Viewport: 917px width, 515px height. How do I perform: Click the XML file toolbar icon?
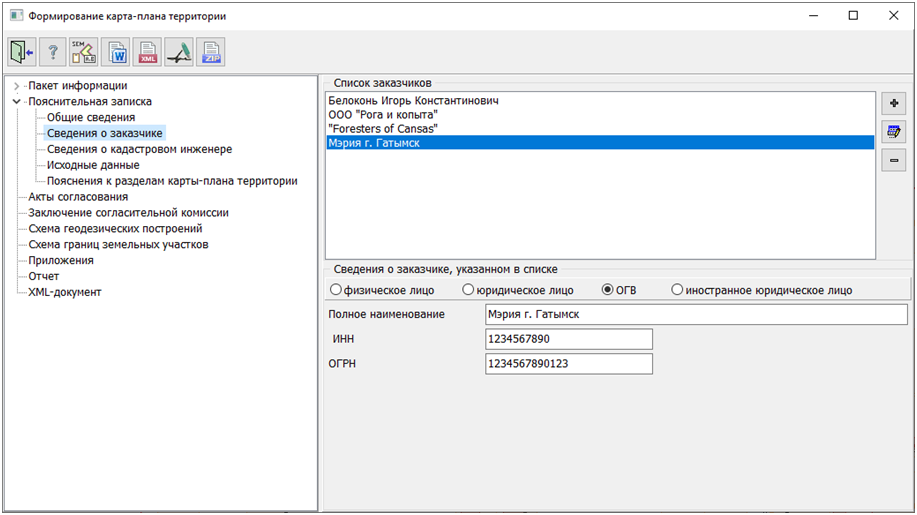147,52
